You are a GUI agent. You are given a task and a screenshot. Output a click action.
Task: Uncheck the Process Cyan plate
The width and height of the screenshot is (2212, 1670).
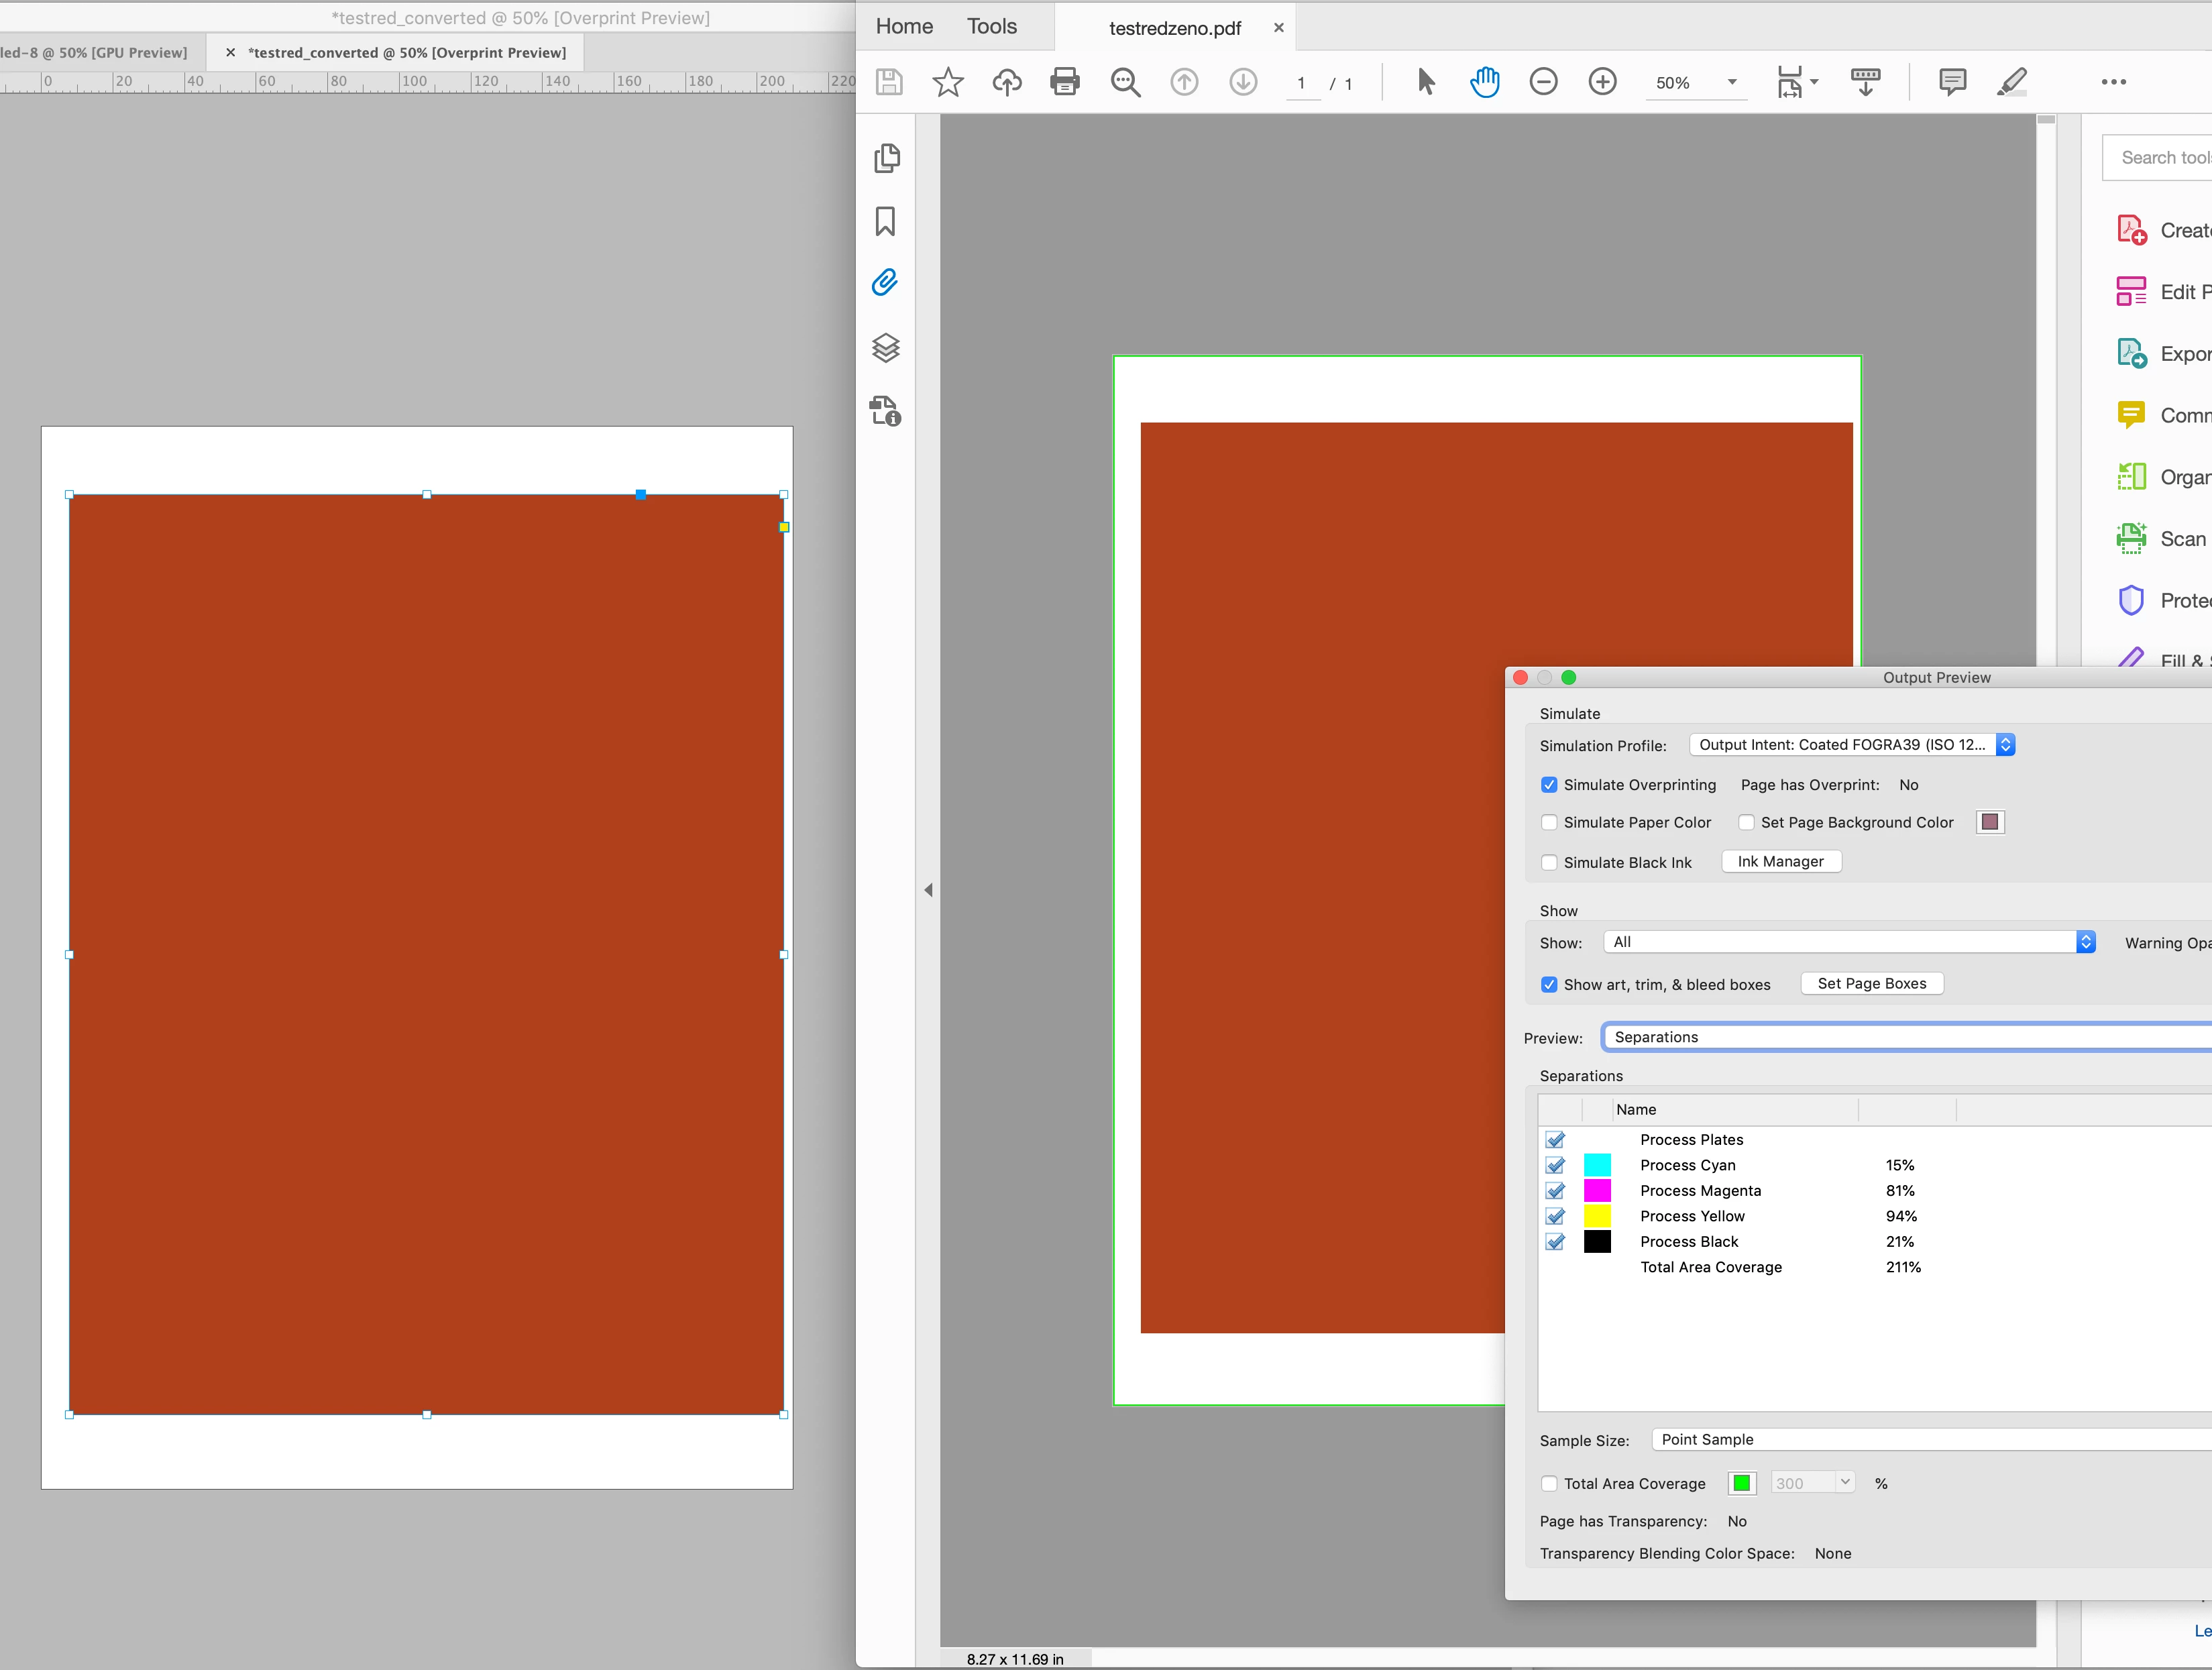[1555, 1166]
